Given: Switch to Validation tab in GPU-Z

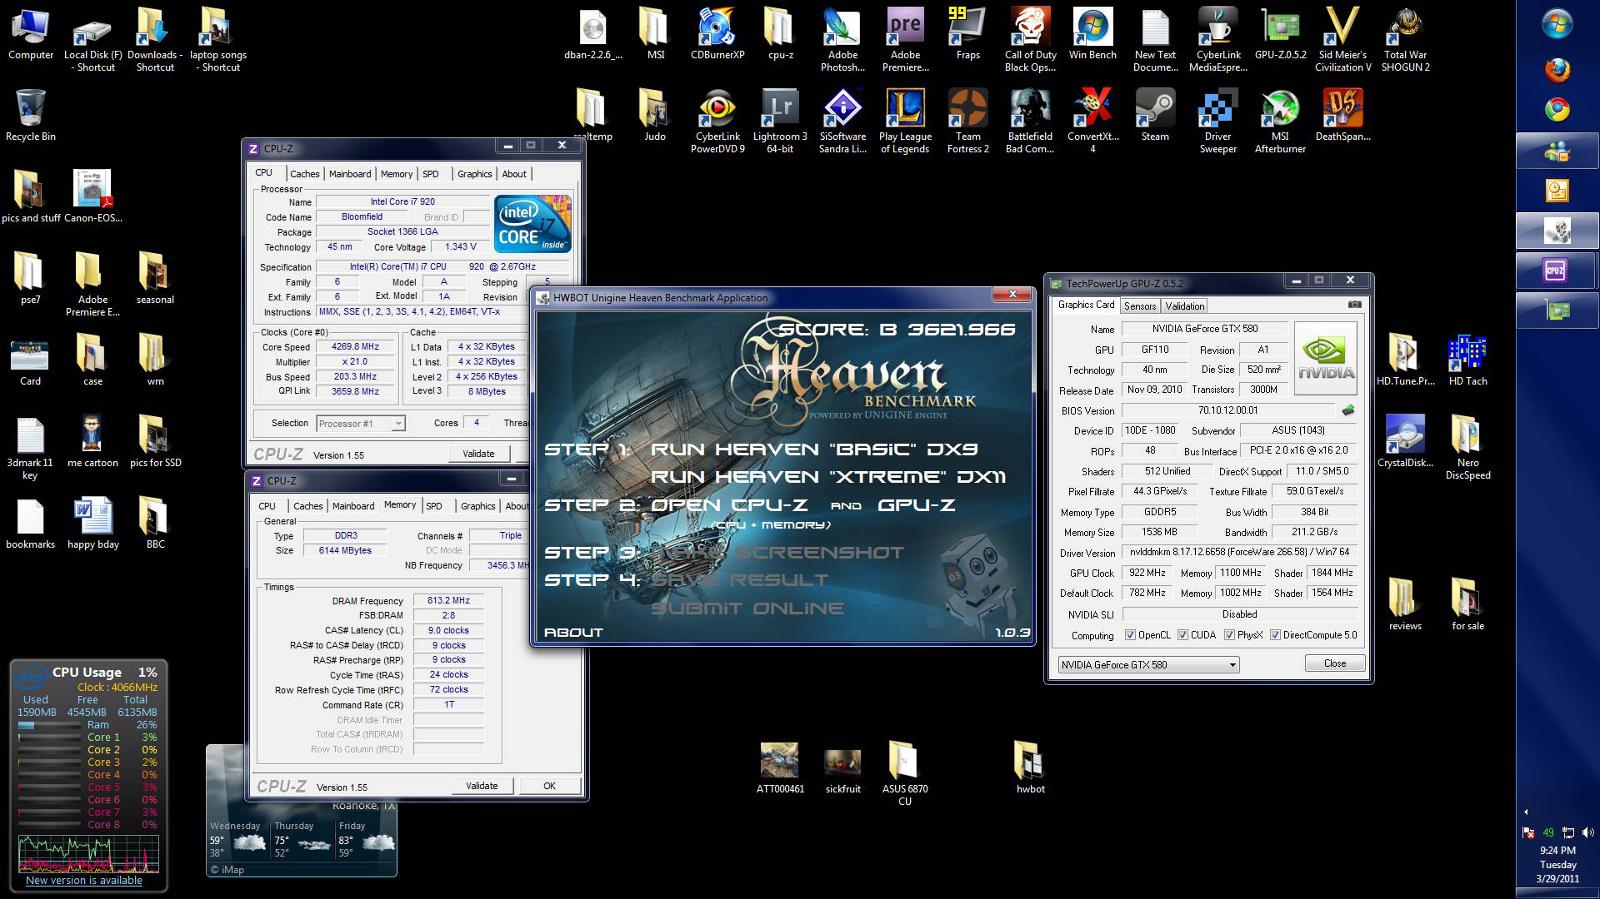Looking at the screenshot, I should 1184,306.
